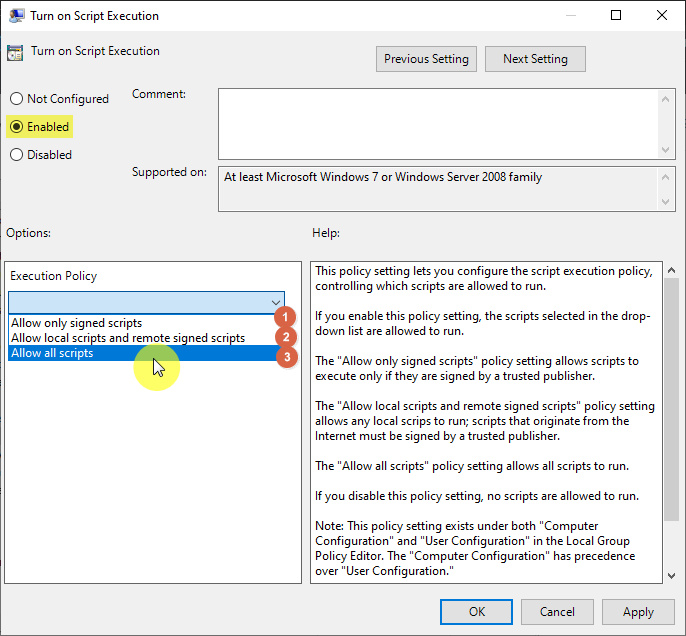
Task: Click the Comment box scroll up arrow
Action: pos(667,97)
